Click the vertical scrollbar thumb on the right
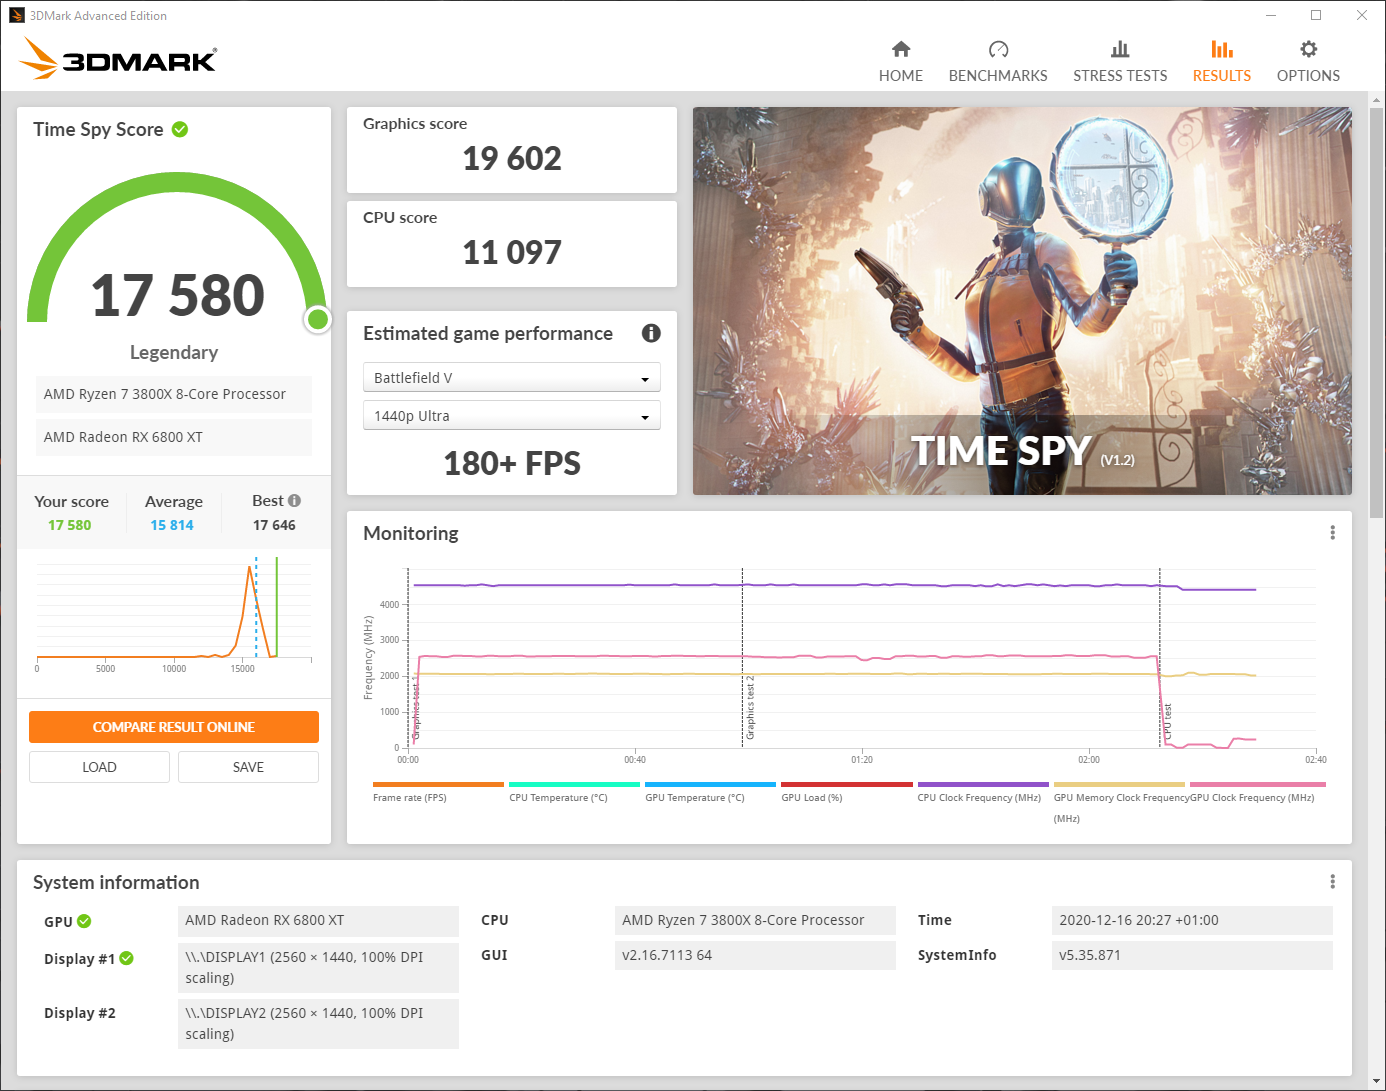The width and height of the screenshot is (1386, 1091). click(x=1376, y=313)
